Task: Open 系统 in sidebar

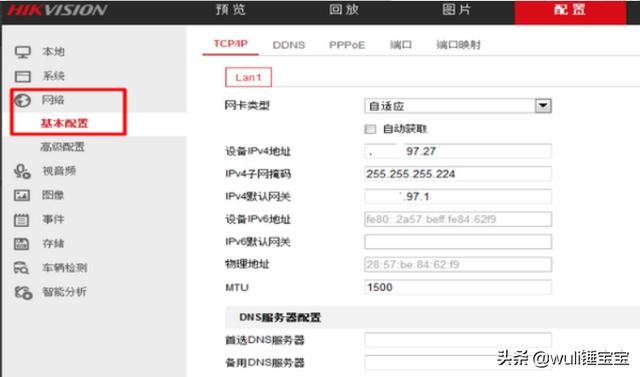Action: pos(53,76)
